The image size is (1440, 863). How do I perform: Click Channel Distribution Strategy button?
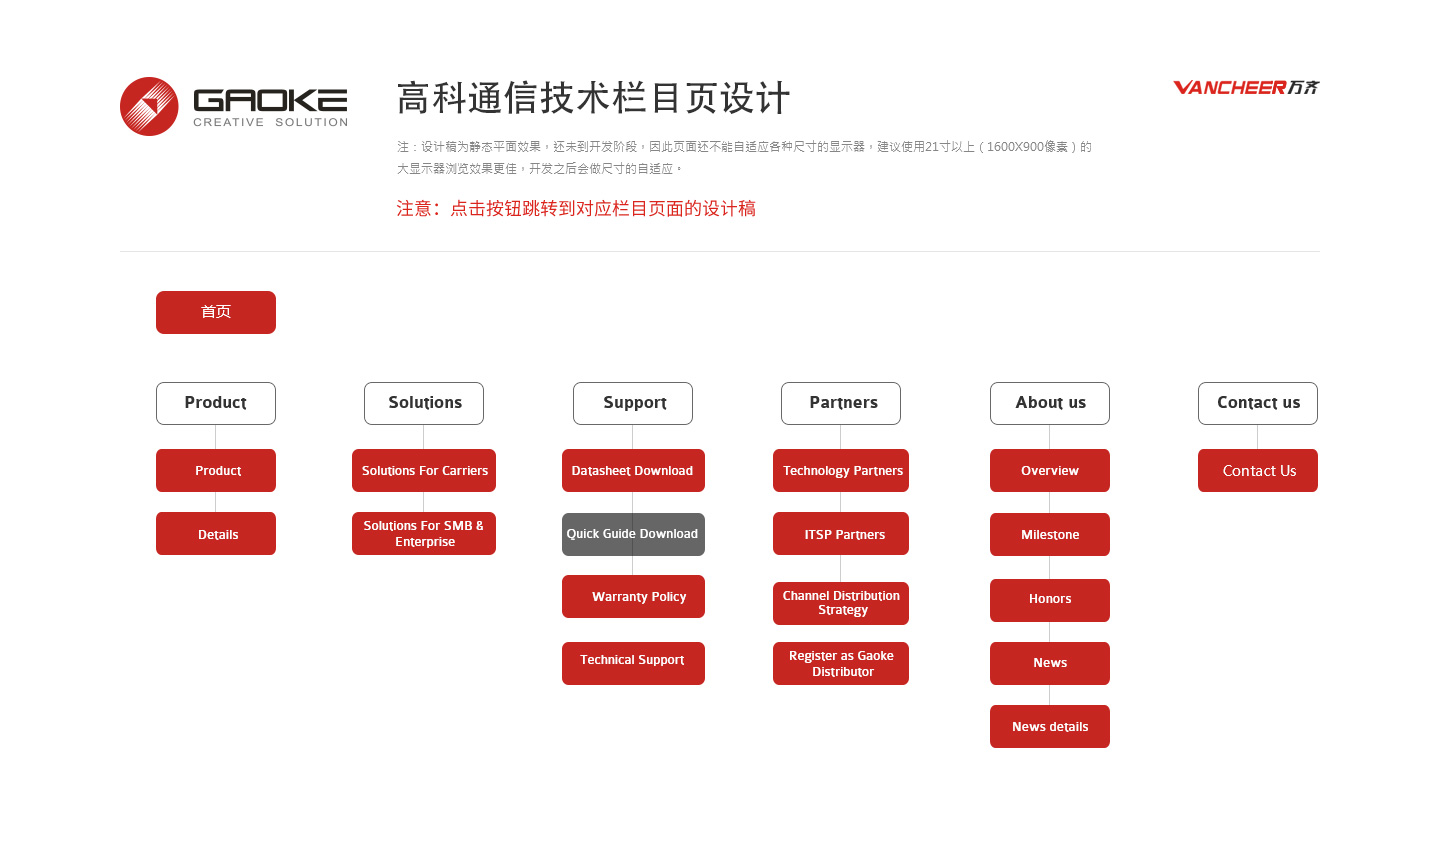point(841,603)
